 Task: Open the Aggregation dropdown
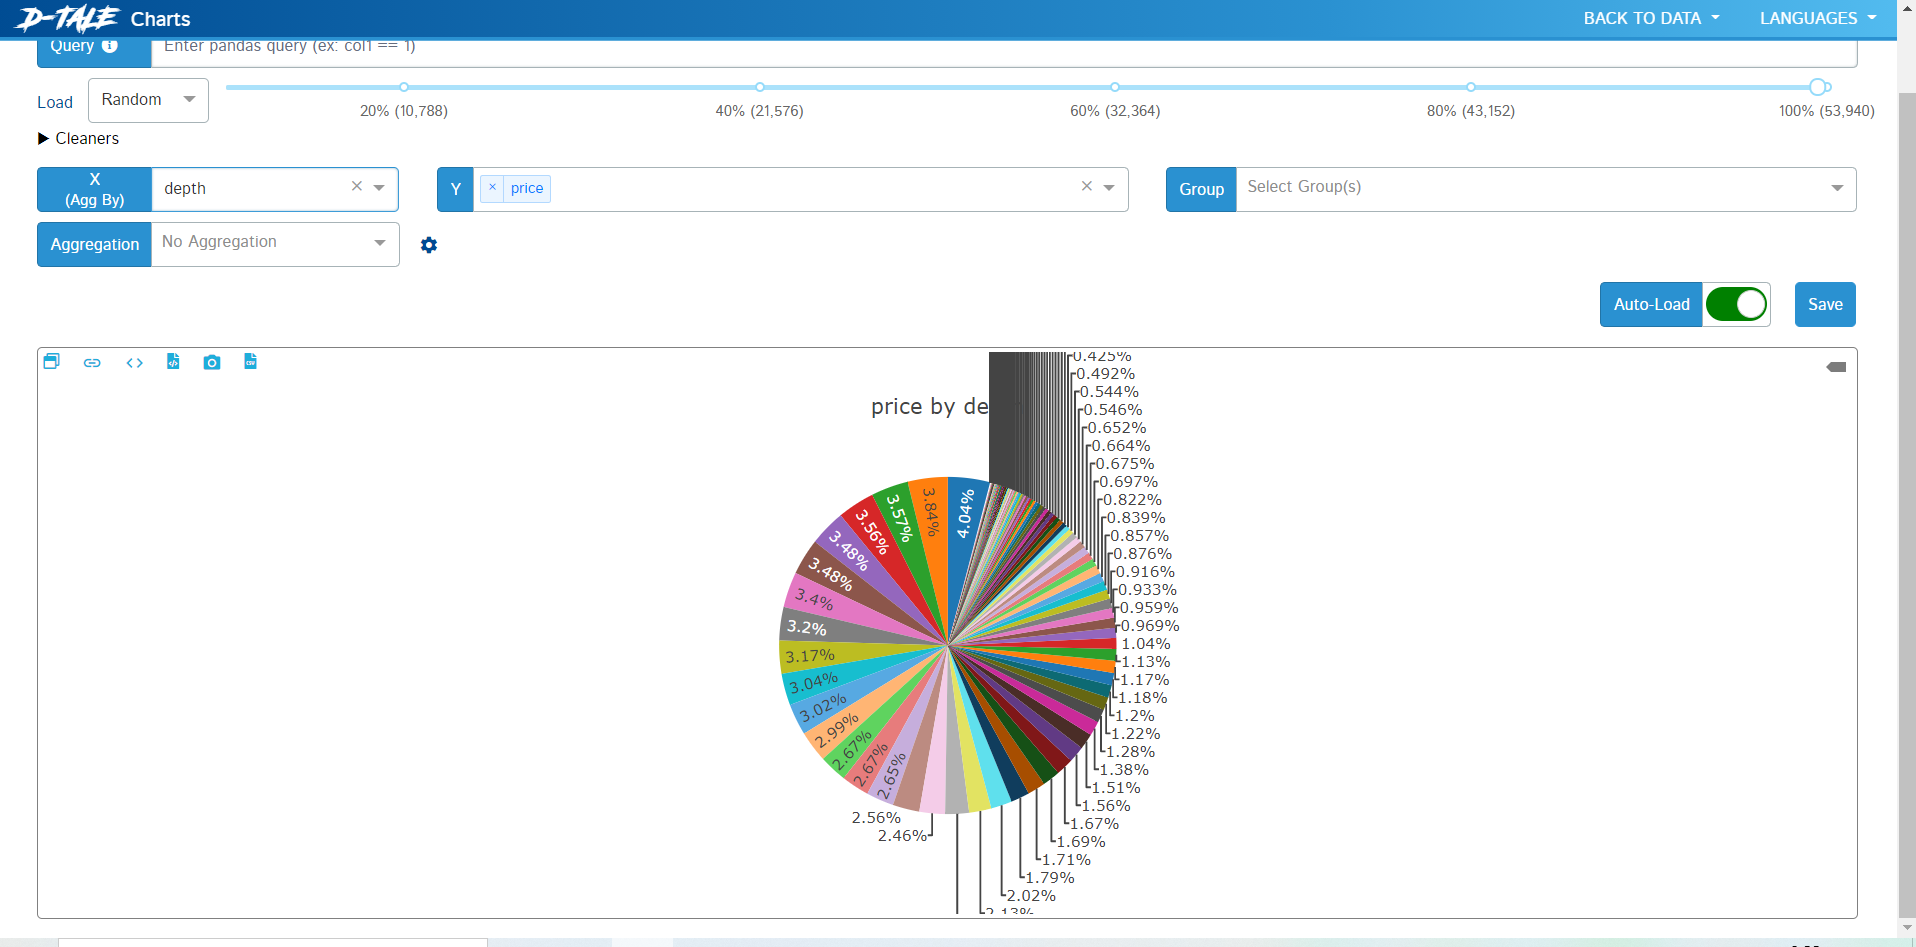[x=275, y=244]
